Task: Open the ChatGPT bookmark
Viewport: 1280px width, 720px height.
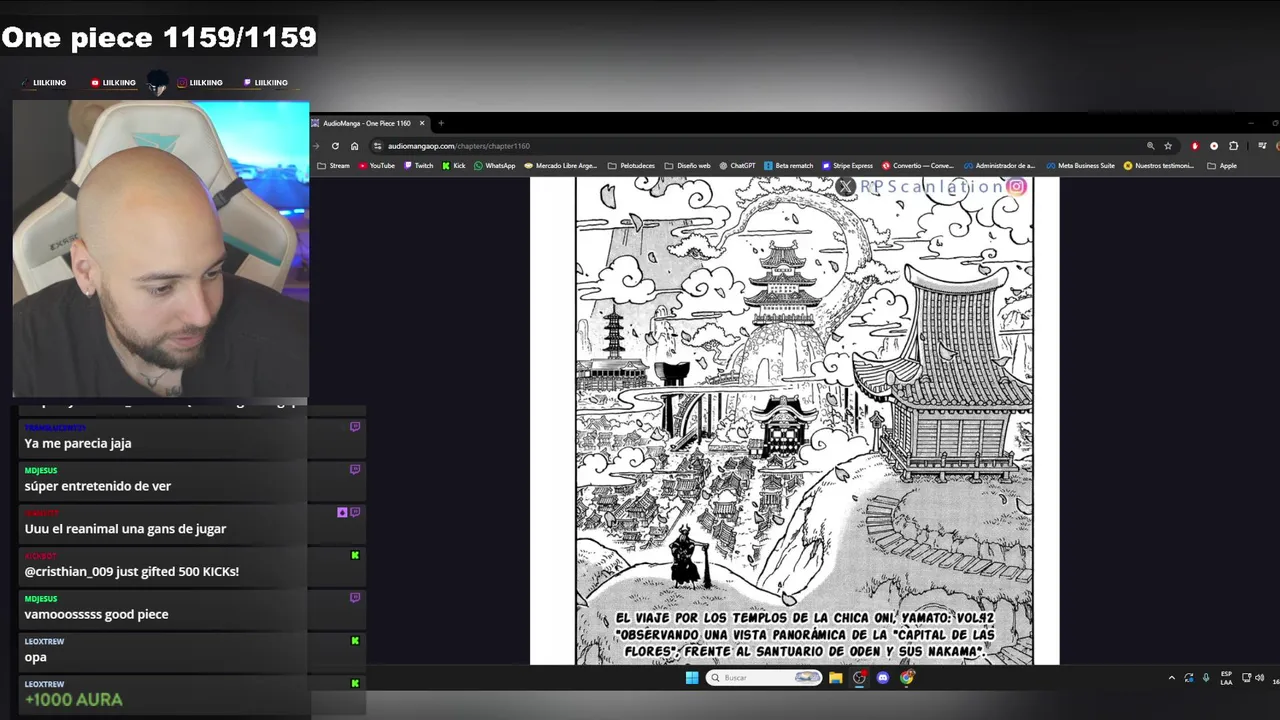Action: [x=737, y=166]
